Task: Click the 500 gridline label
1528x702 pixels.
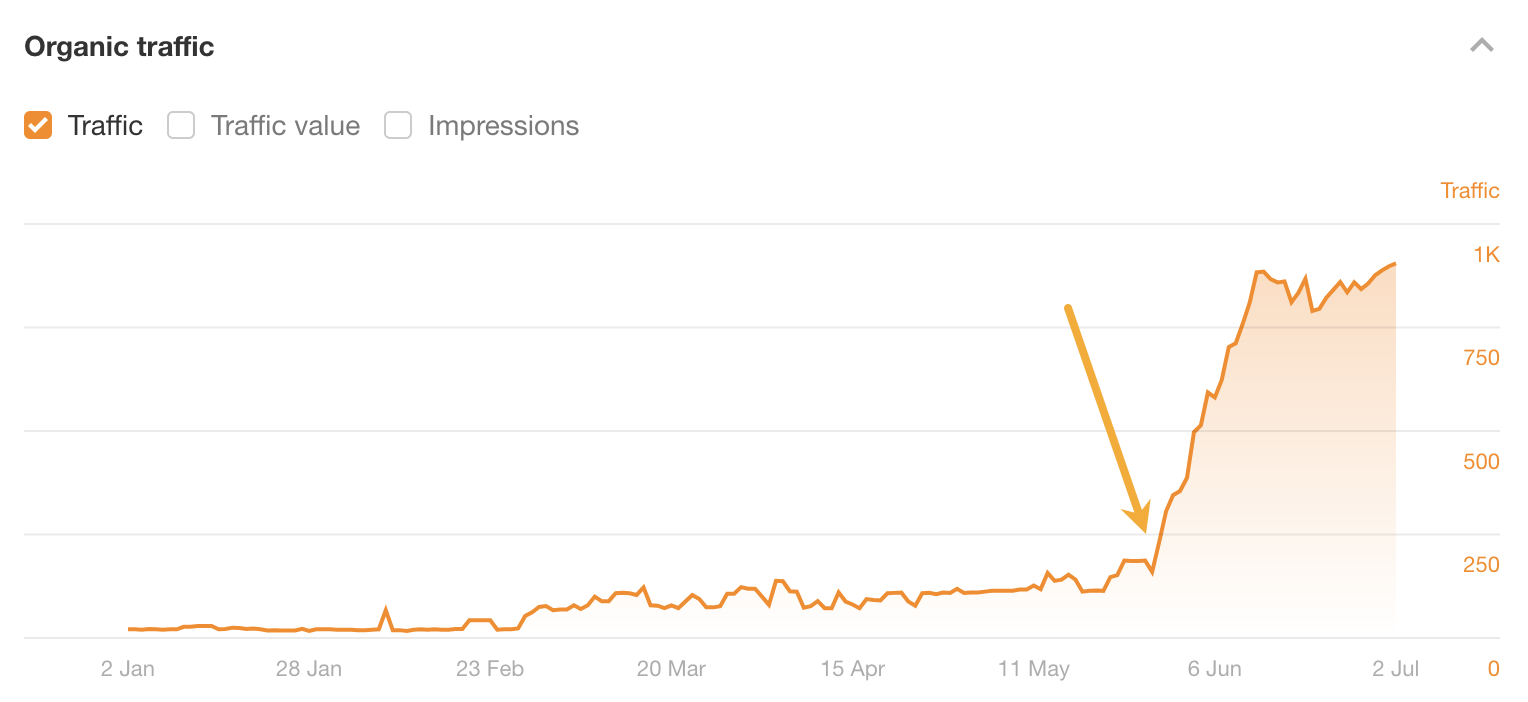Action: [x=1480, y=461]
